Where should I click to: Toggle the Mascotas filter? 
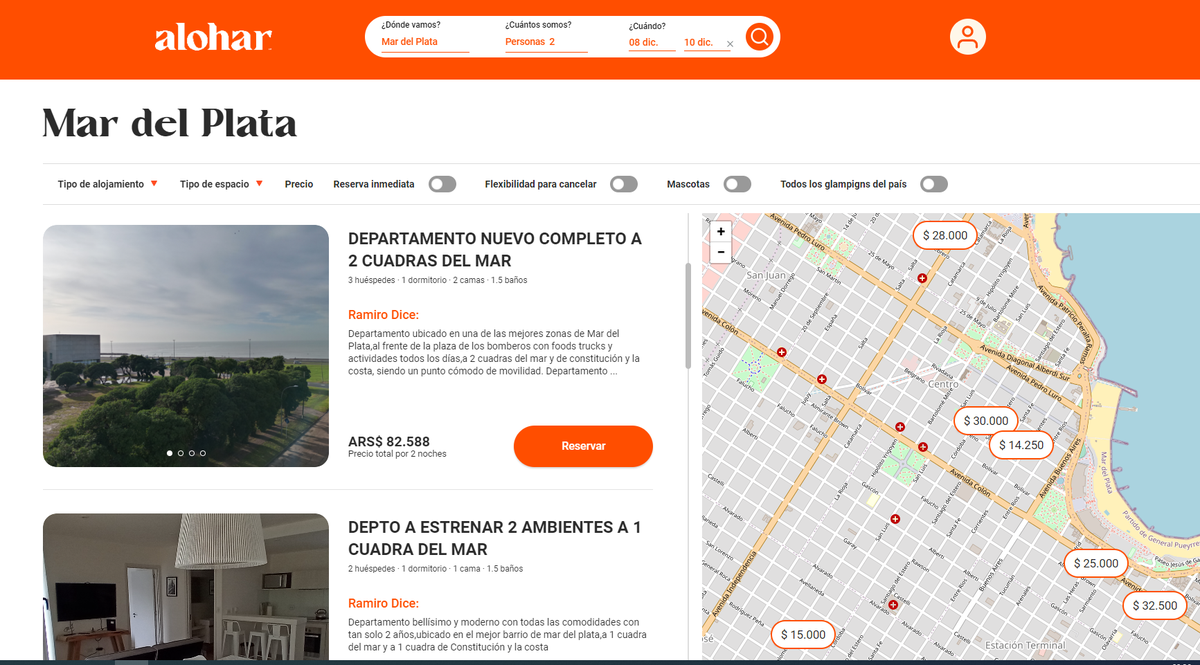(x=737, y=184)
